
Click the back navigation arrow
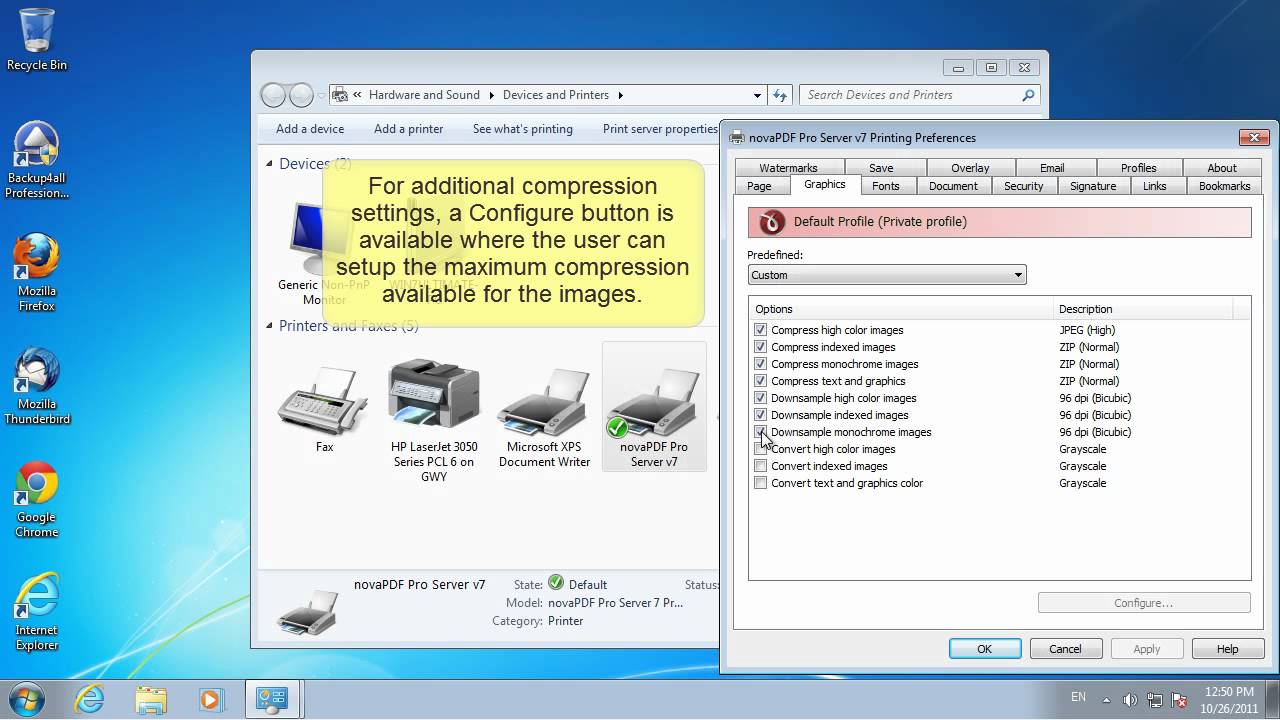(272, 95)
